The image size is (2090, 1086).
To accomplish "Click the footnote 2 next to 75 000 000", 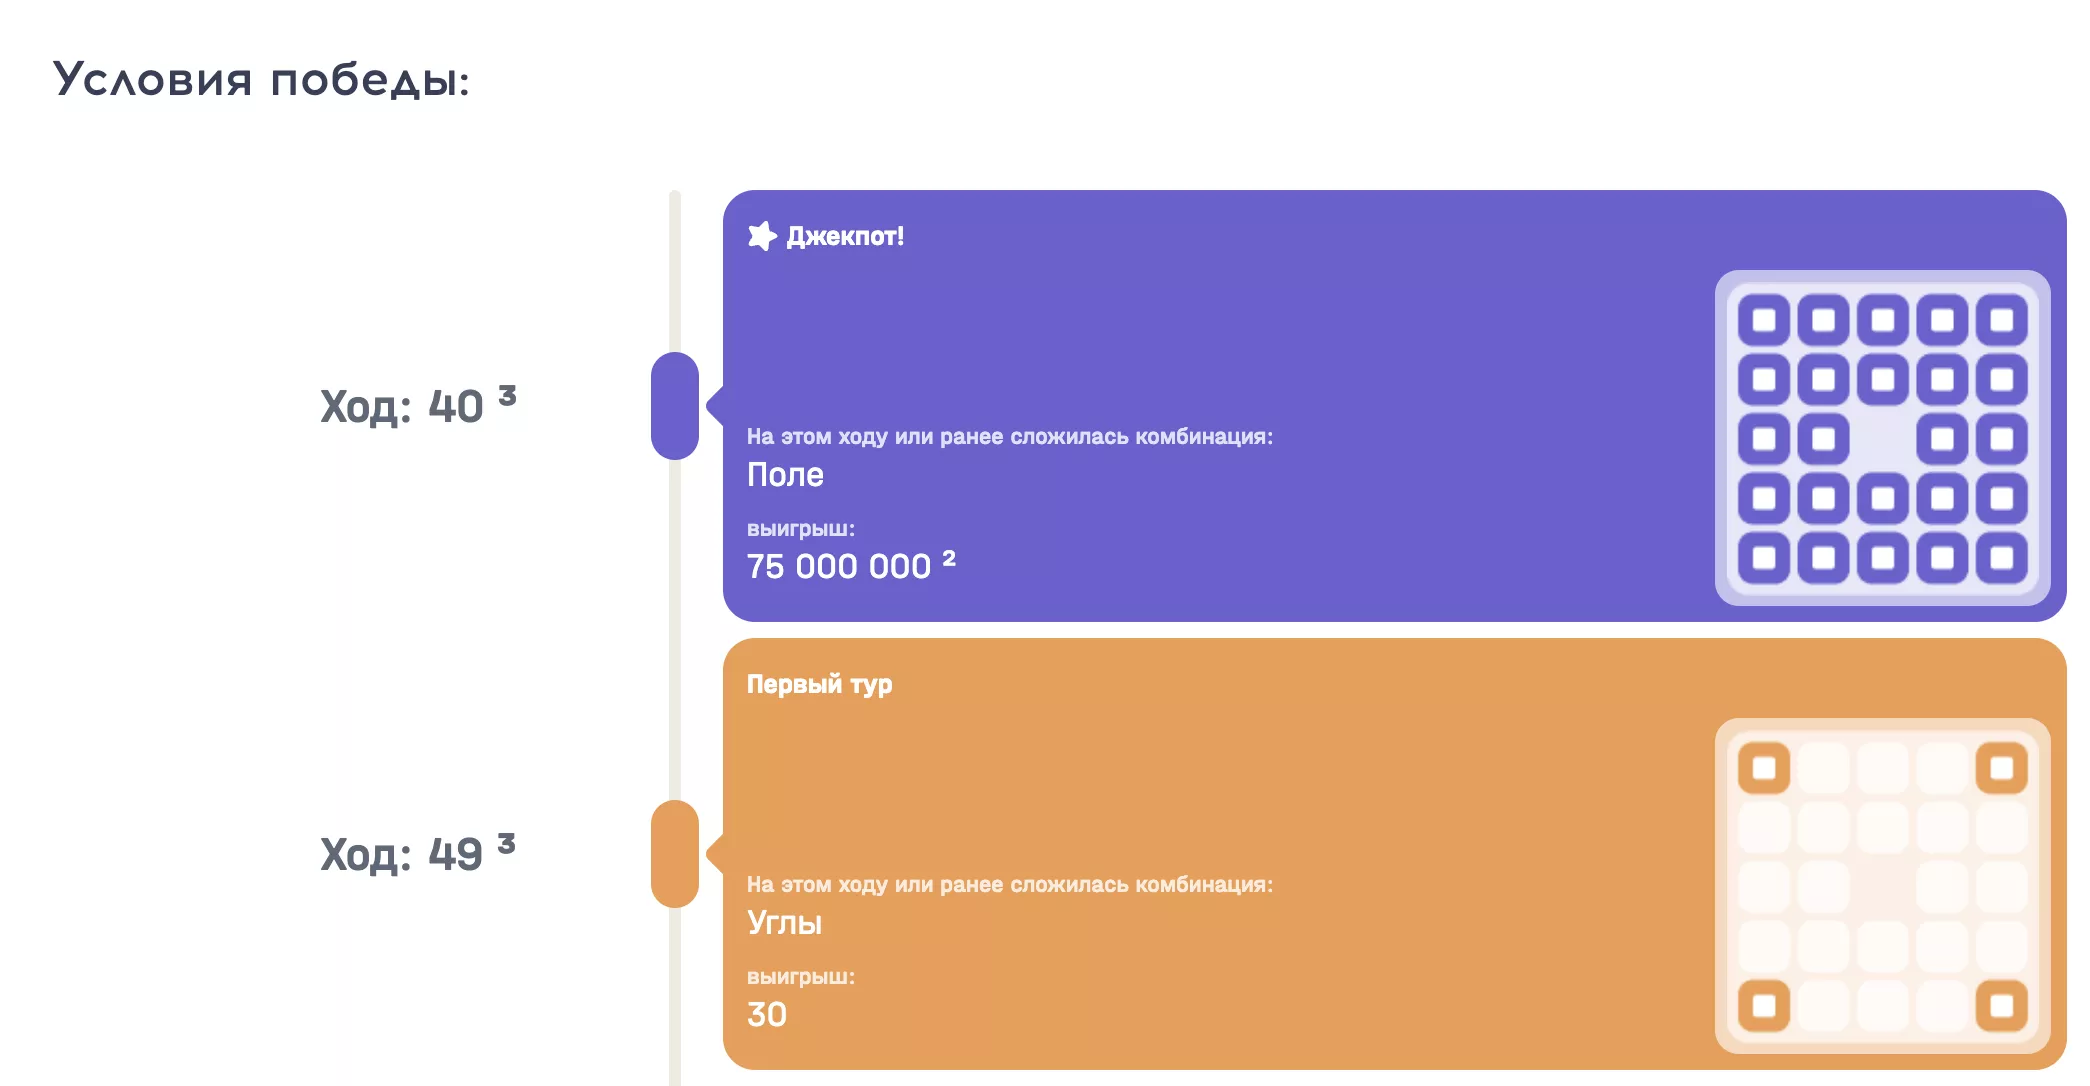I will tap(949, 558).
